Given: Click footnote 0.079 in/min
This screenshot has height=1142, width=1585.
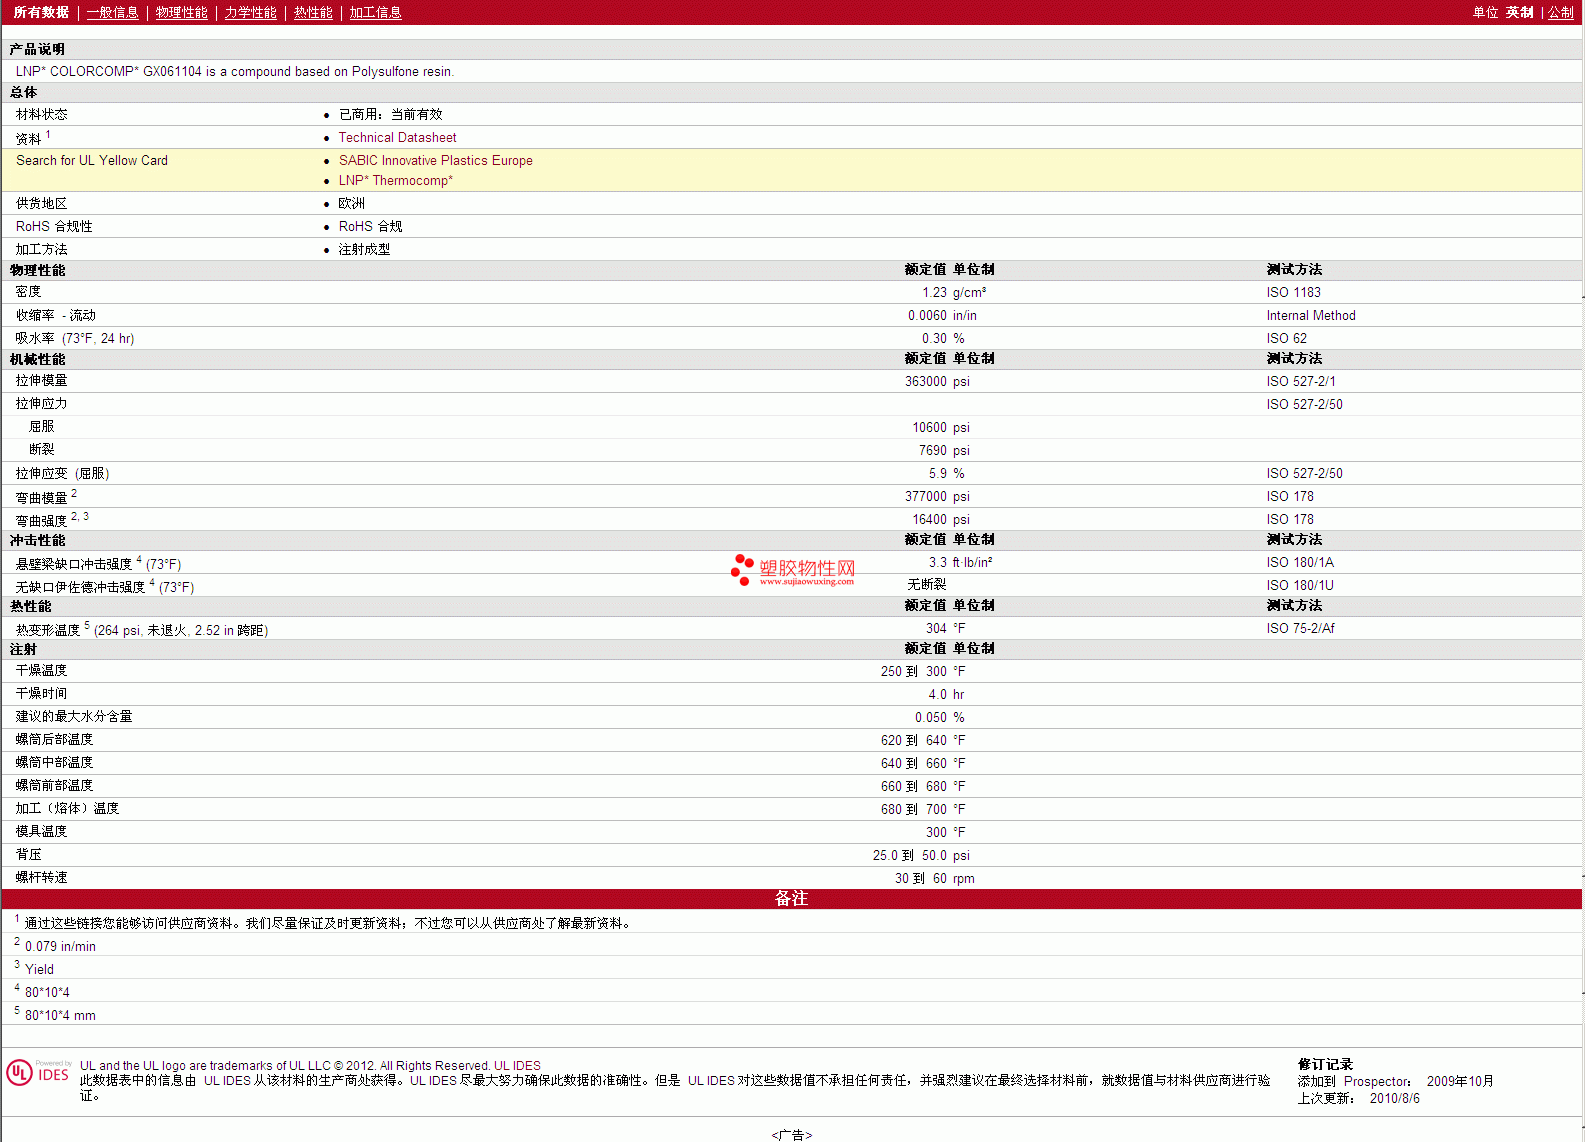Looking at the screenshot, I should click(60, 947).
